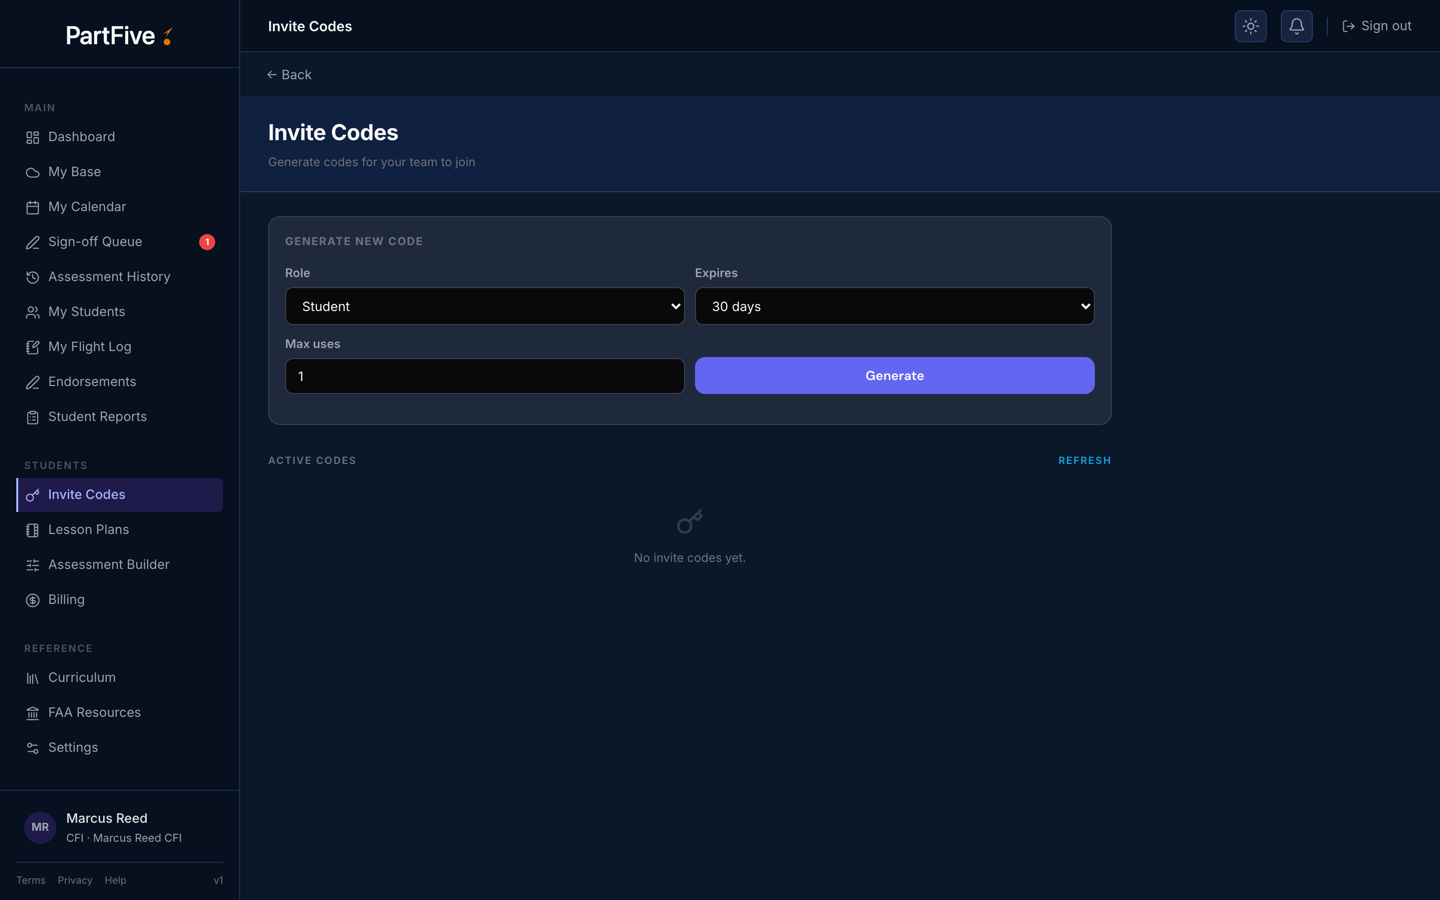1440x900 pixels.
Task: Go to Billing
Action: click(120, 600)
